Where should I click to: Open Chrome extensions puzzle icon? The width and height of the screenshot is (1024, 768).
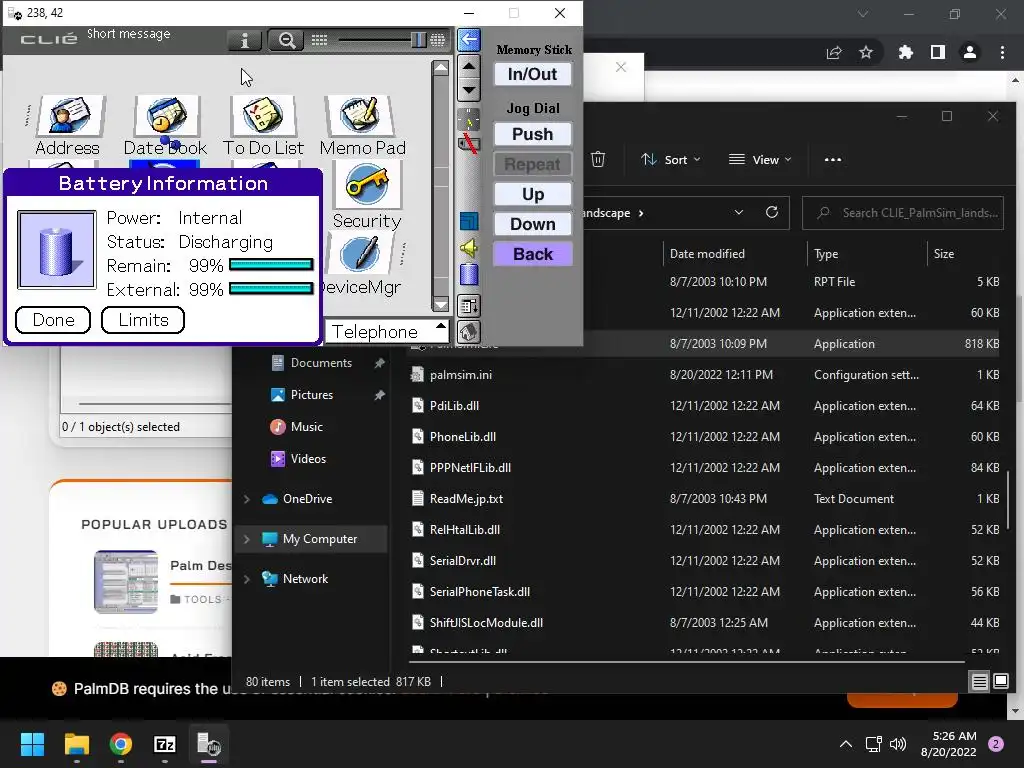(905, 52)
